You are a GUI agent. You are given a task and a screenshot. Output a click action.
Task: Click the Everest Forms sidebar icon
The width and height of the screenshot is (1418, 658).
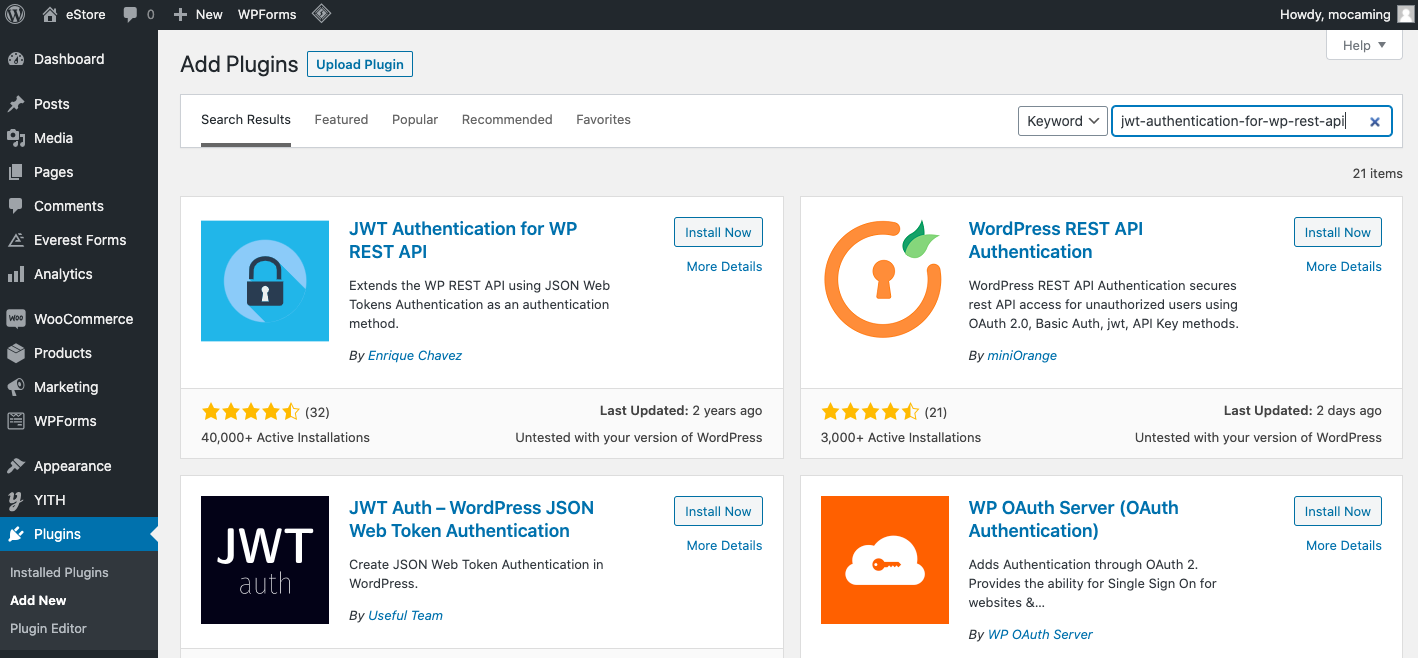16,240
